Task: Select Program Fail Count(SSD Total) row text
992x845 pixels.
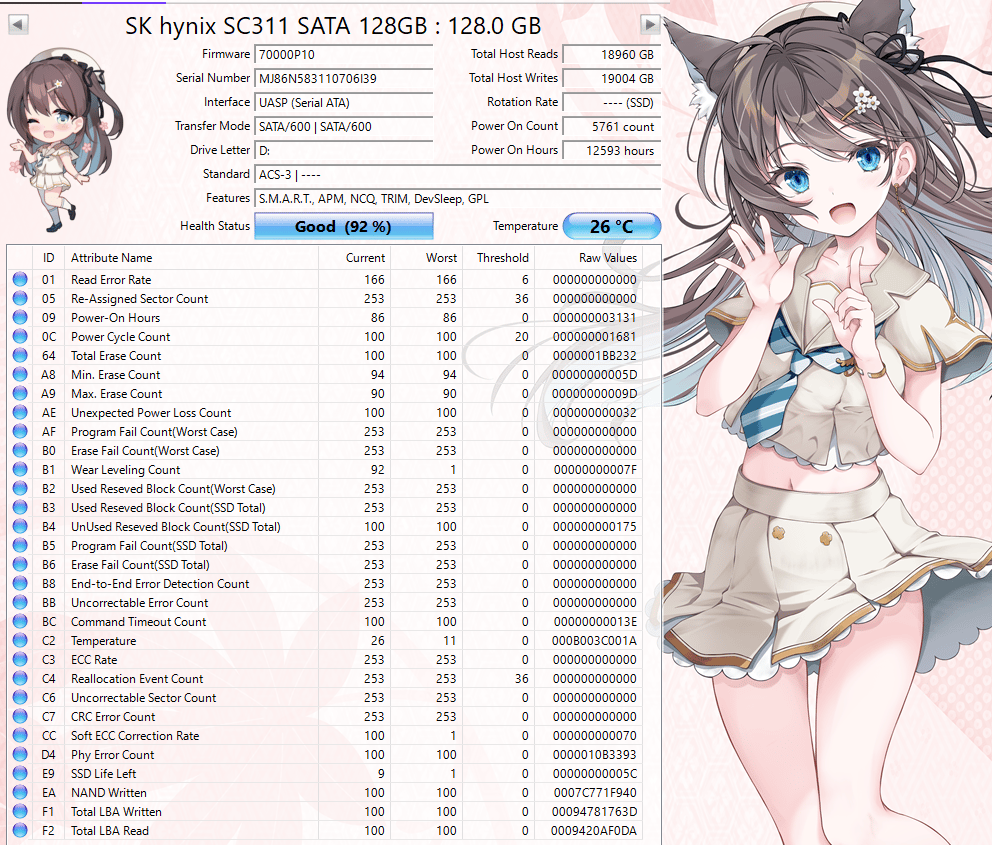Action: pos(149,545)
